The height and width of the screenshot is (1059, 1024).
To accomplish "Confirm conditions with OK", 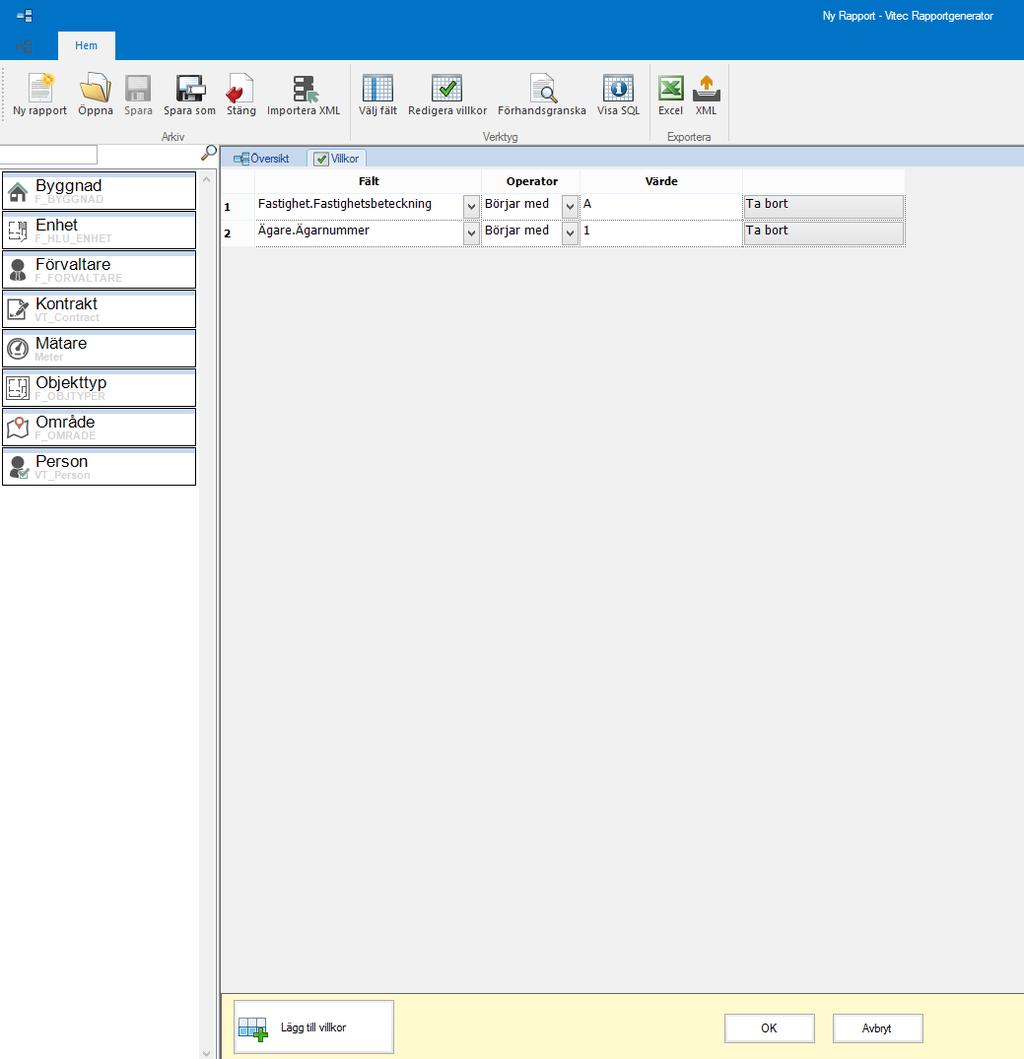I will [x=769, y=1028].
